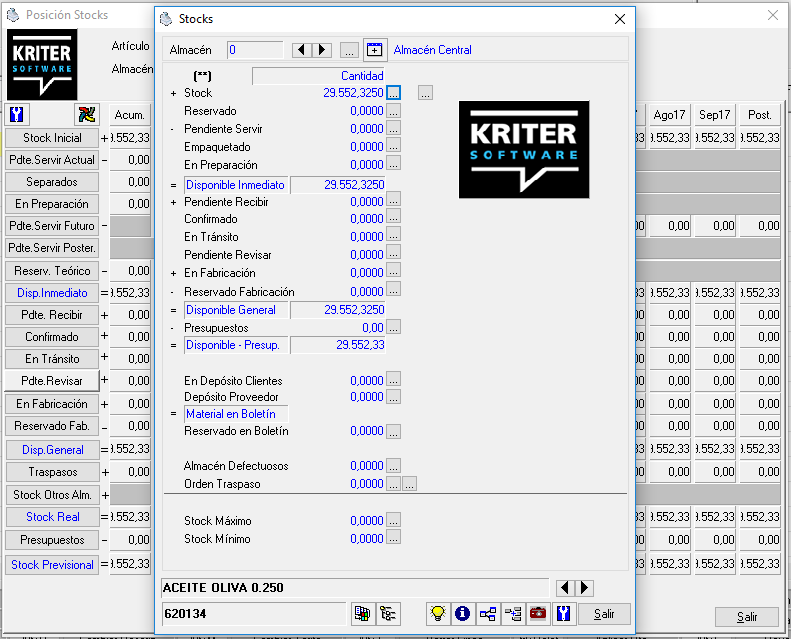The width and height of the screenshot is (791, 639).
Task: Show next article with bottom right arrow
Action: click(x=584, y=588)
